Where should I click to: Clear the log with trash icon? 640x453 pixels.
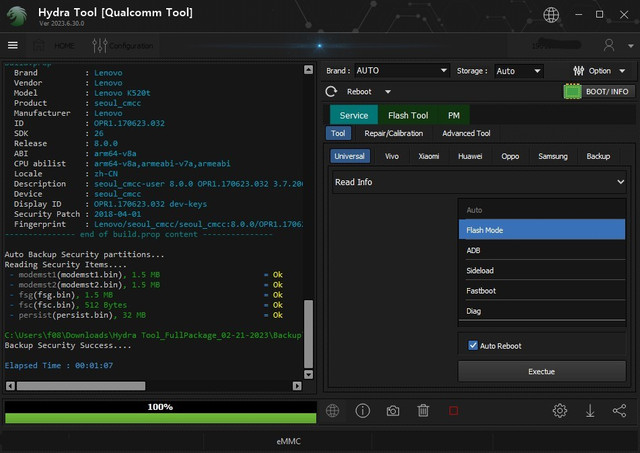pyautogui.click(x=423, y=411)
